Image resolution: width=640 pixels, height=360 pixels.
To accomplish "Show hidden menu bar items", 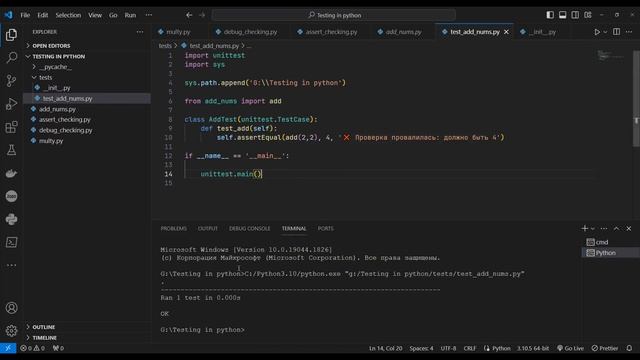I will click(x=149, y=15).
